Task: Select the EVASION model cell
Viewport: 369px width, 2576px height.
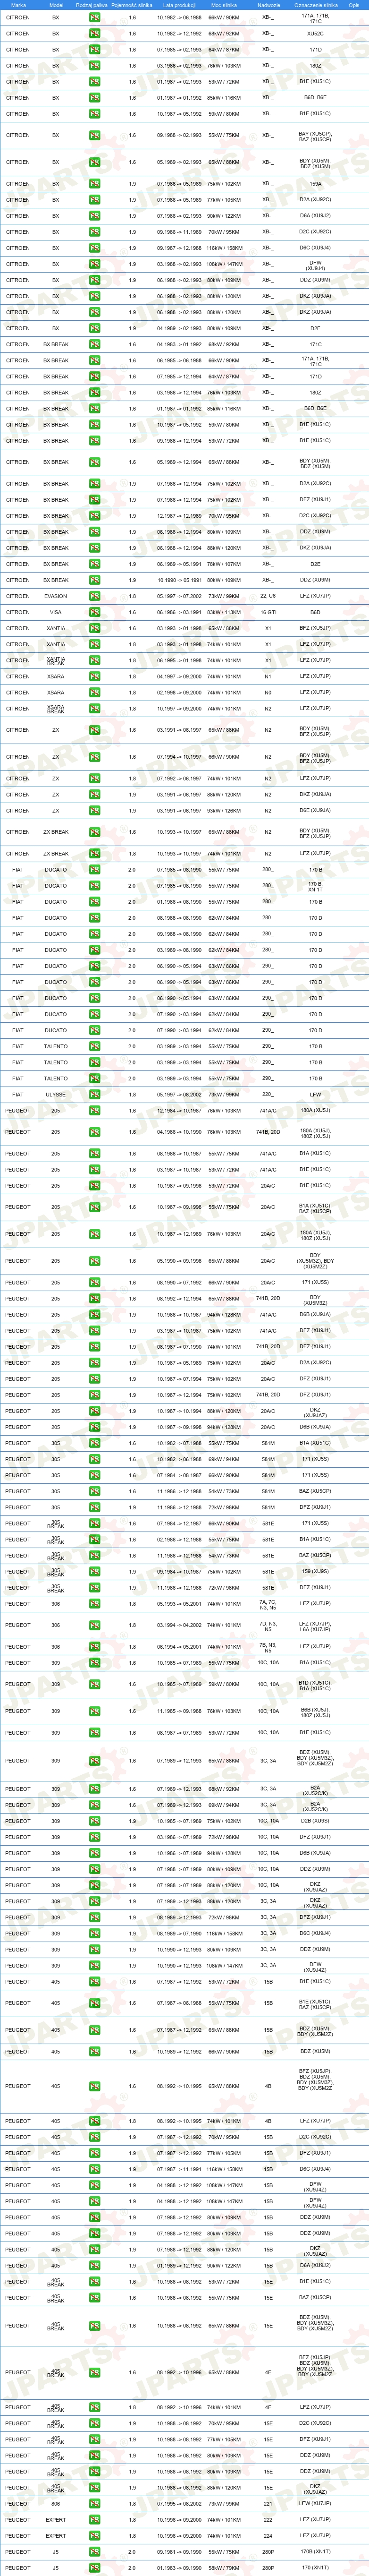Action: coord(56,596)
